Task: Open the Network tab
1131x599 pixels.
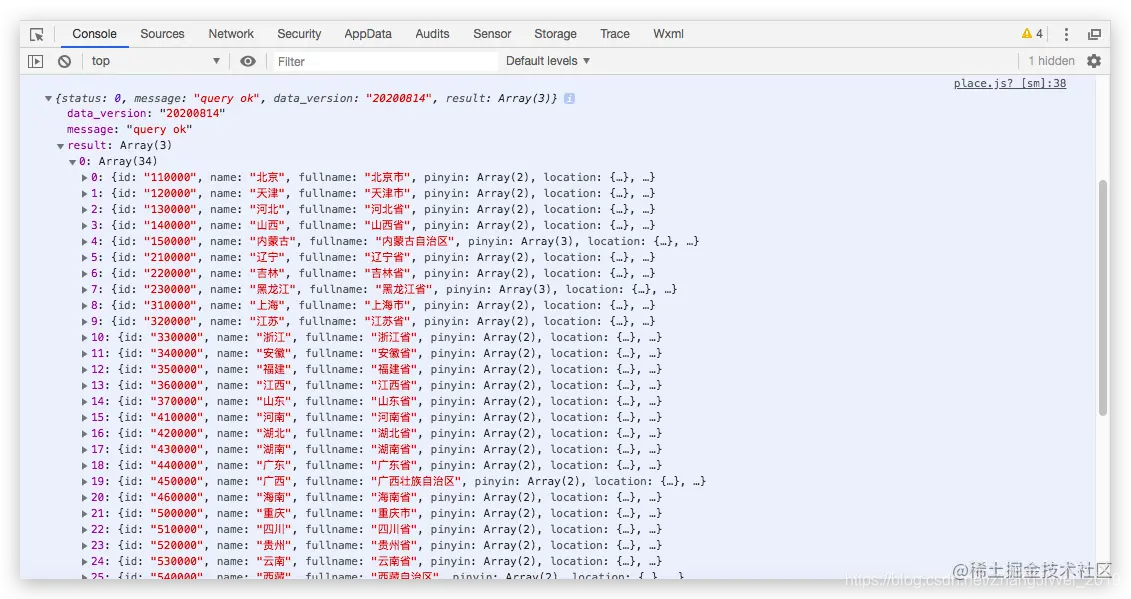Action: (x=231, y=34)
